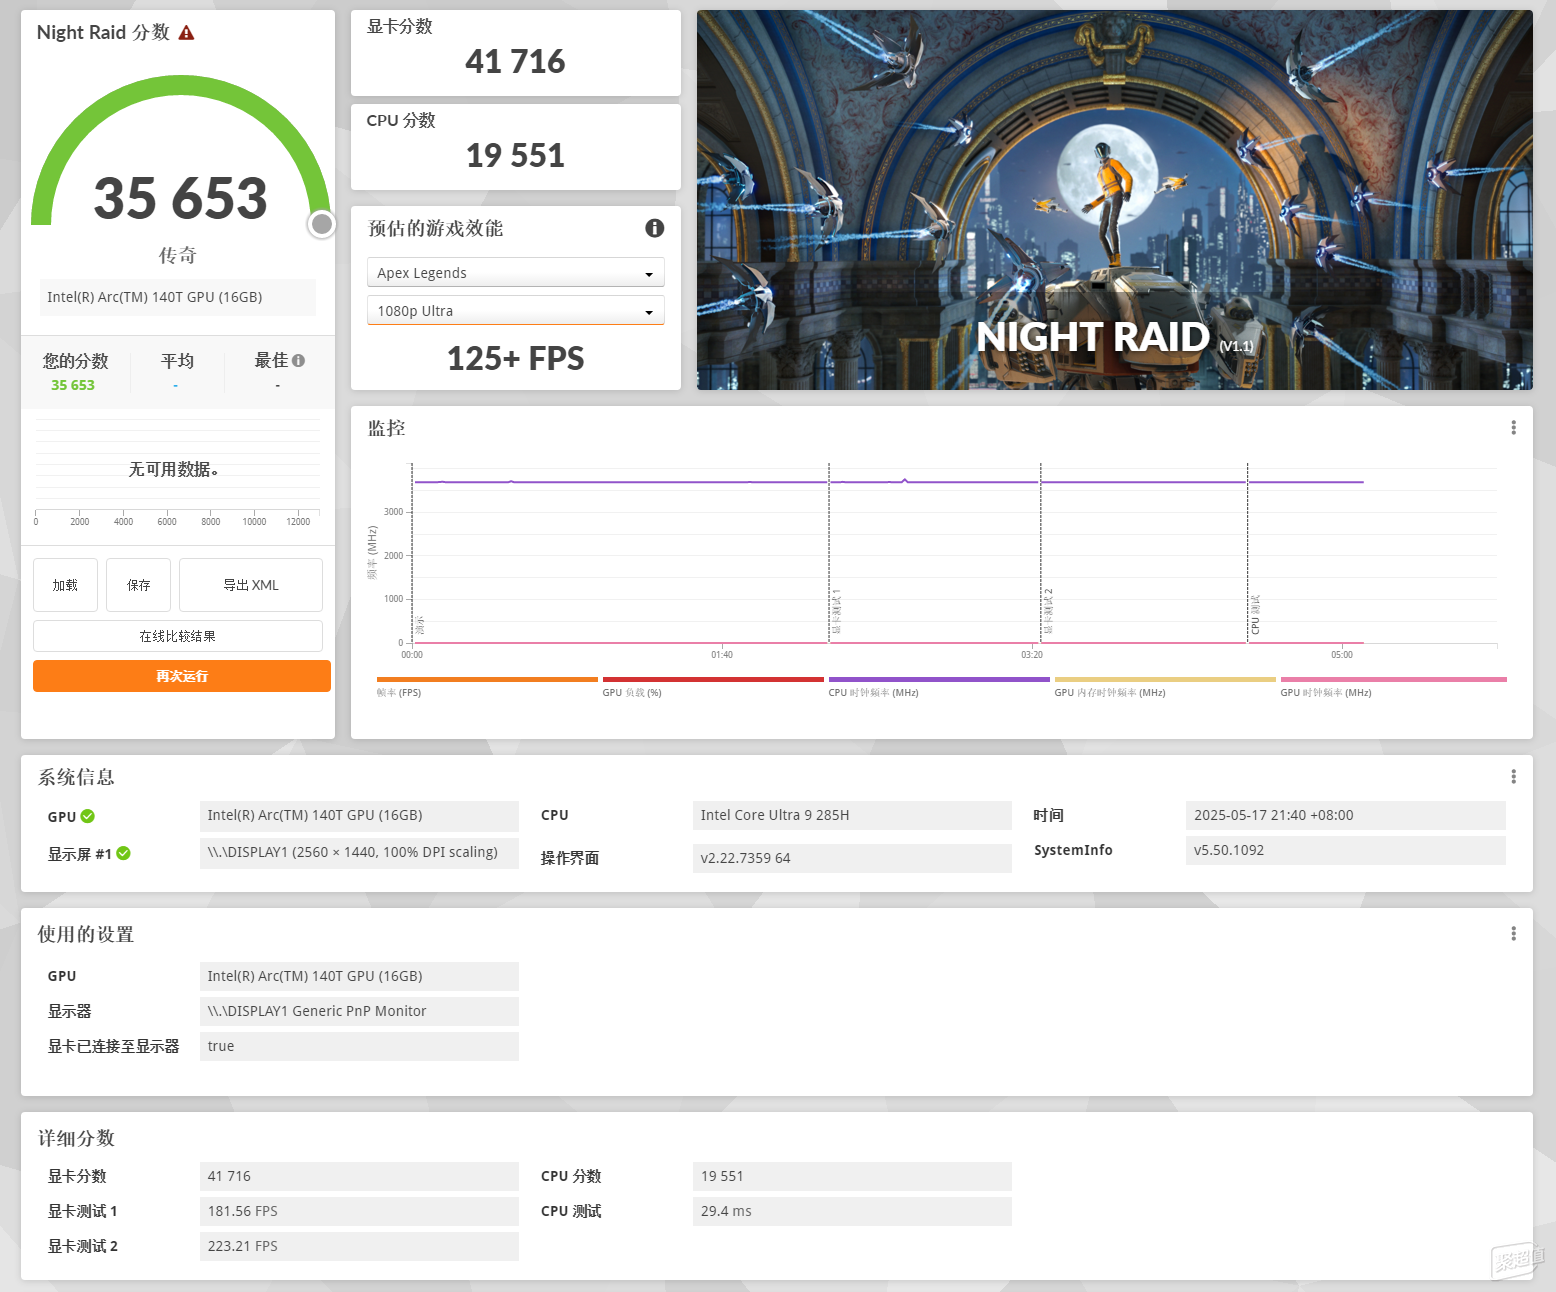
Task: Click the info icon in estimated game performance
Action: [x=655, y=228]
